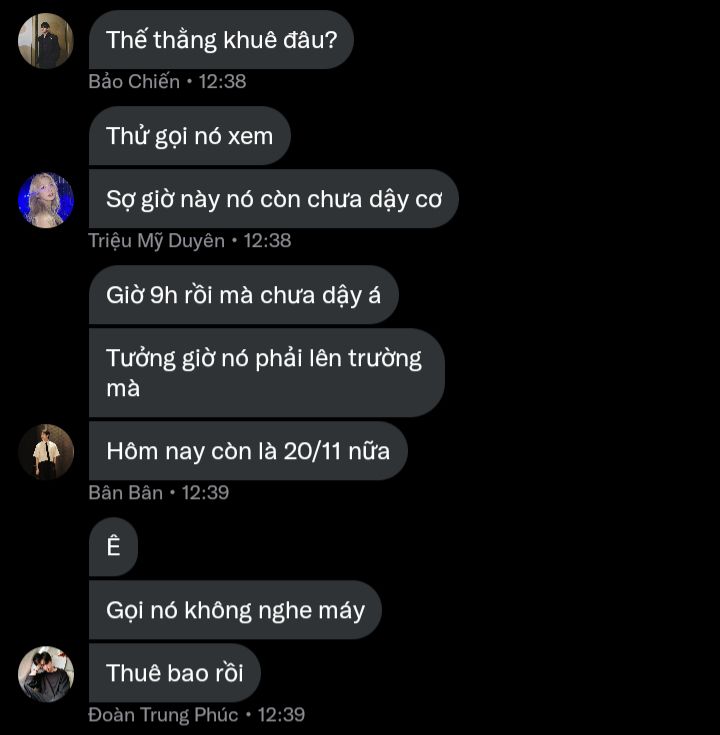Select the "Hôm nay còn là 20/11 nữa" message

[x=248, y=451]
